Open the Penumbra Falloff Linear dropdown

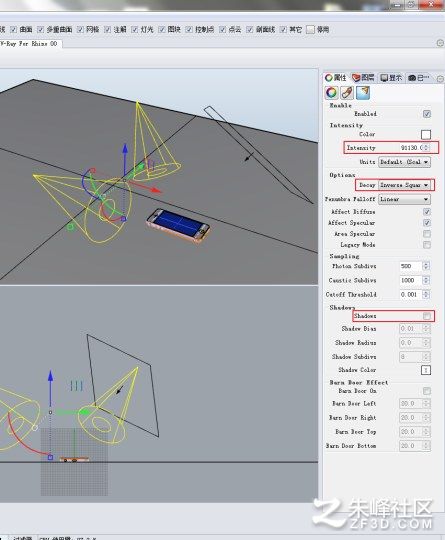pos(404,199)
